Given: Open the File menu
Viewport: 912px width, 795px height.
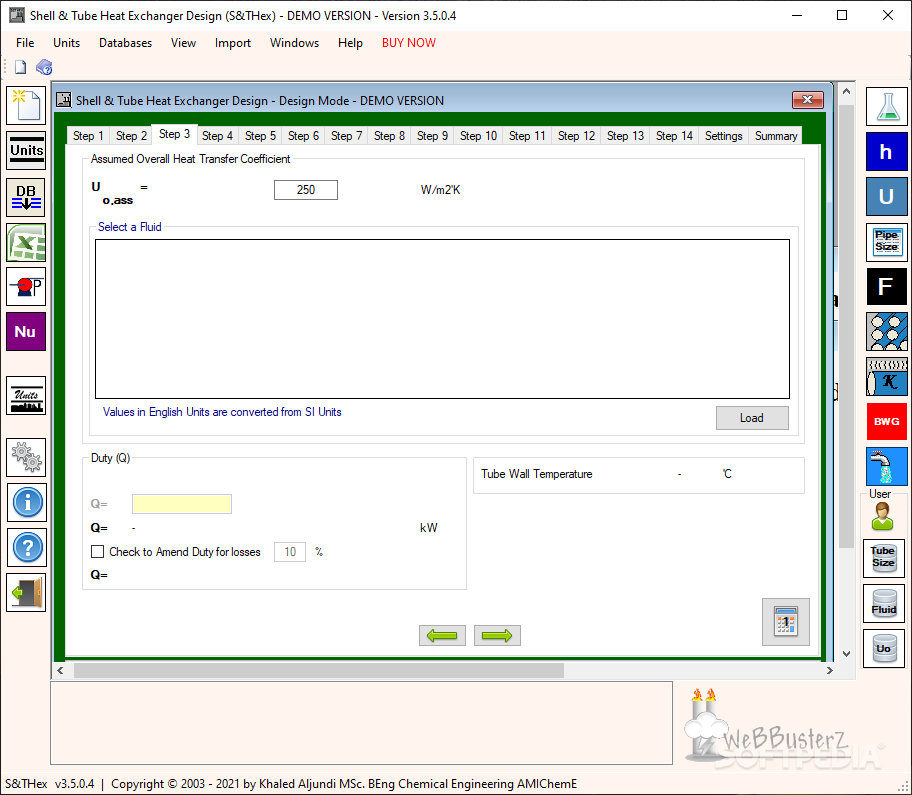Looking at the screenshot, I should pyautogui.click(x=25, y=42).
